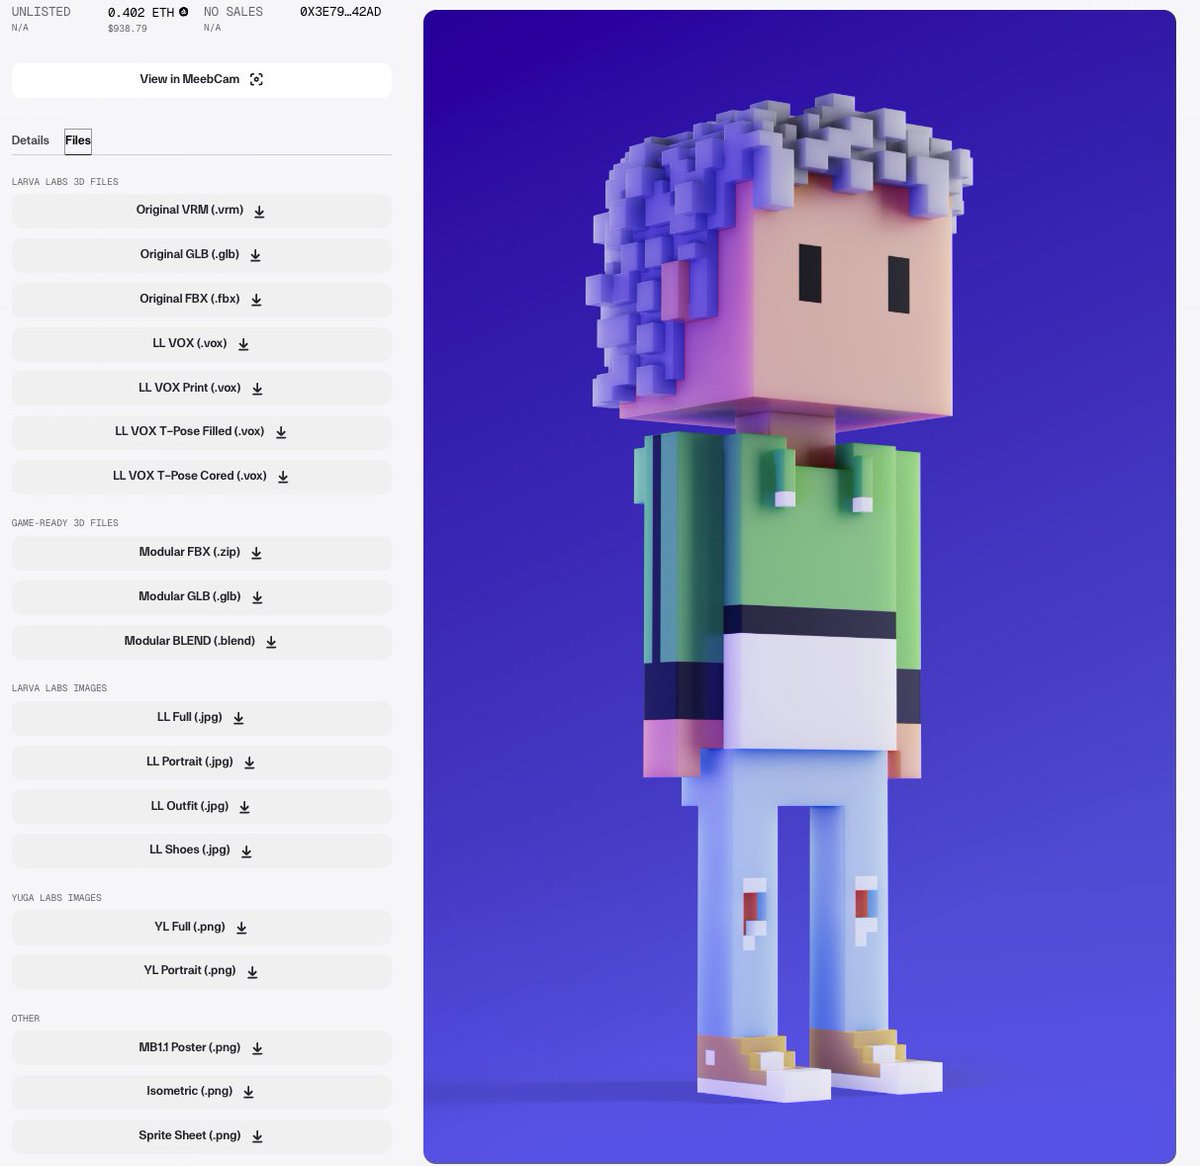Screen dimensions: 1200x1166
Task: Download Isometric (.png) image
Action: point(201,1092)
